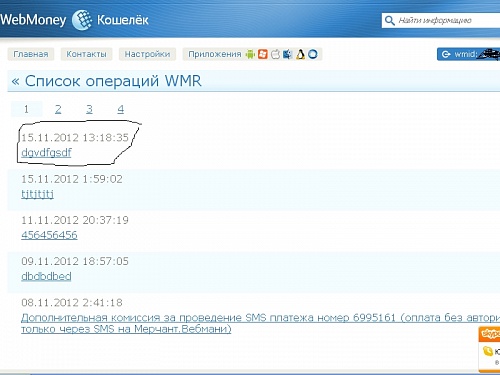500x375 pixels.
Task: Click the WebMoney globe logo
Action: pyautogui.click(x=82, y=20)
